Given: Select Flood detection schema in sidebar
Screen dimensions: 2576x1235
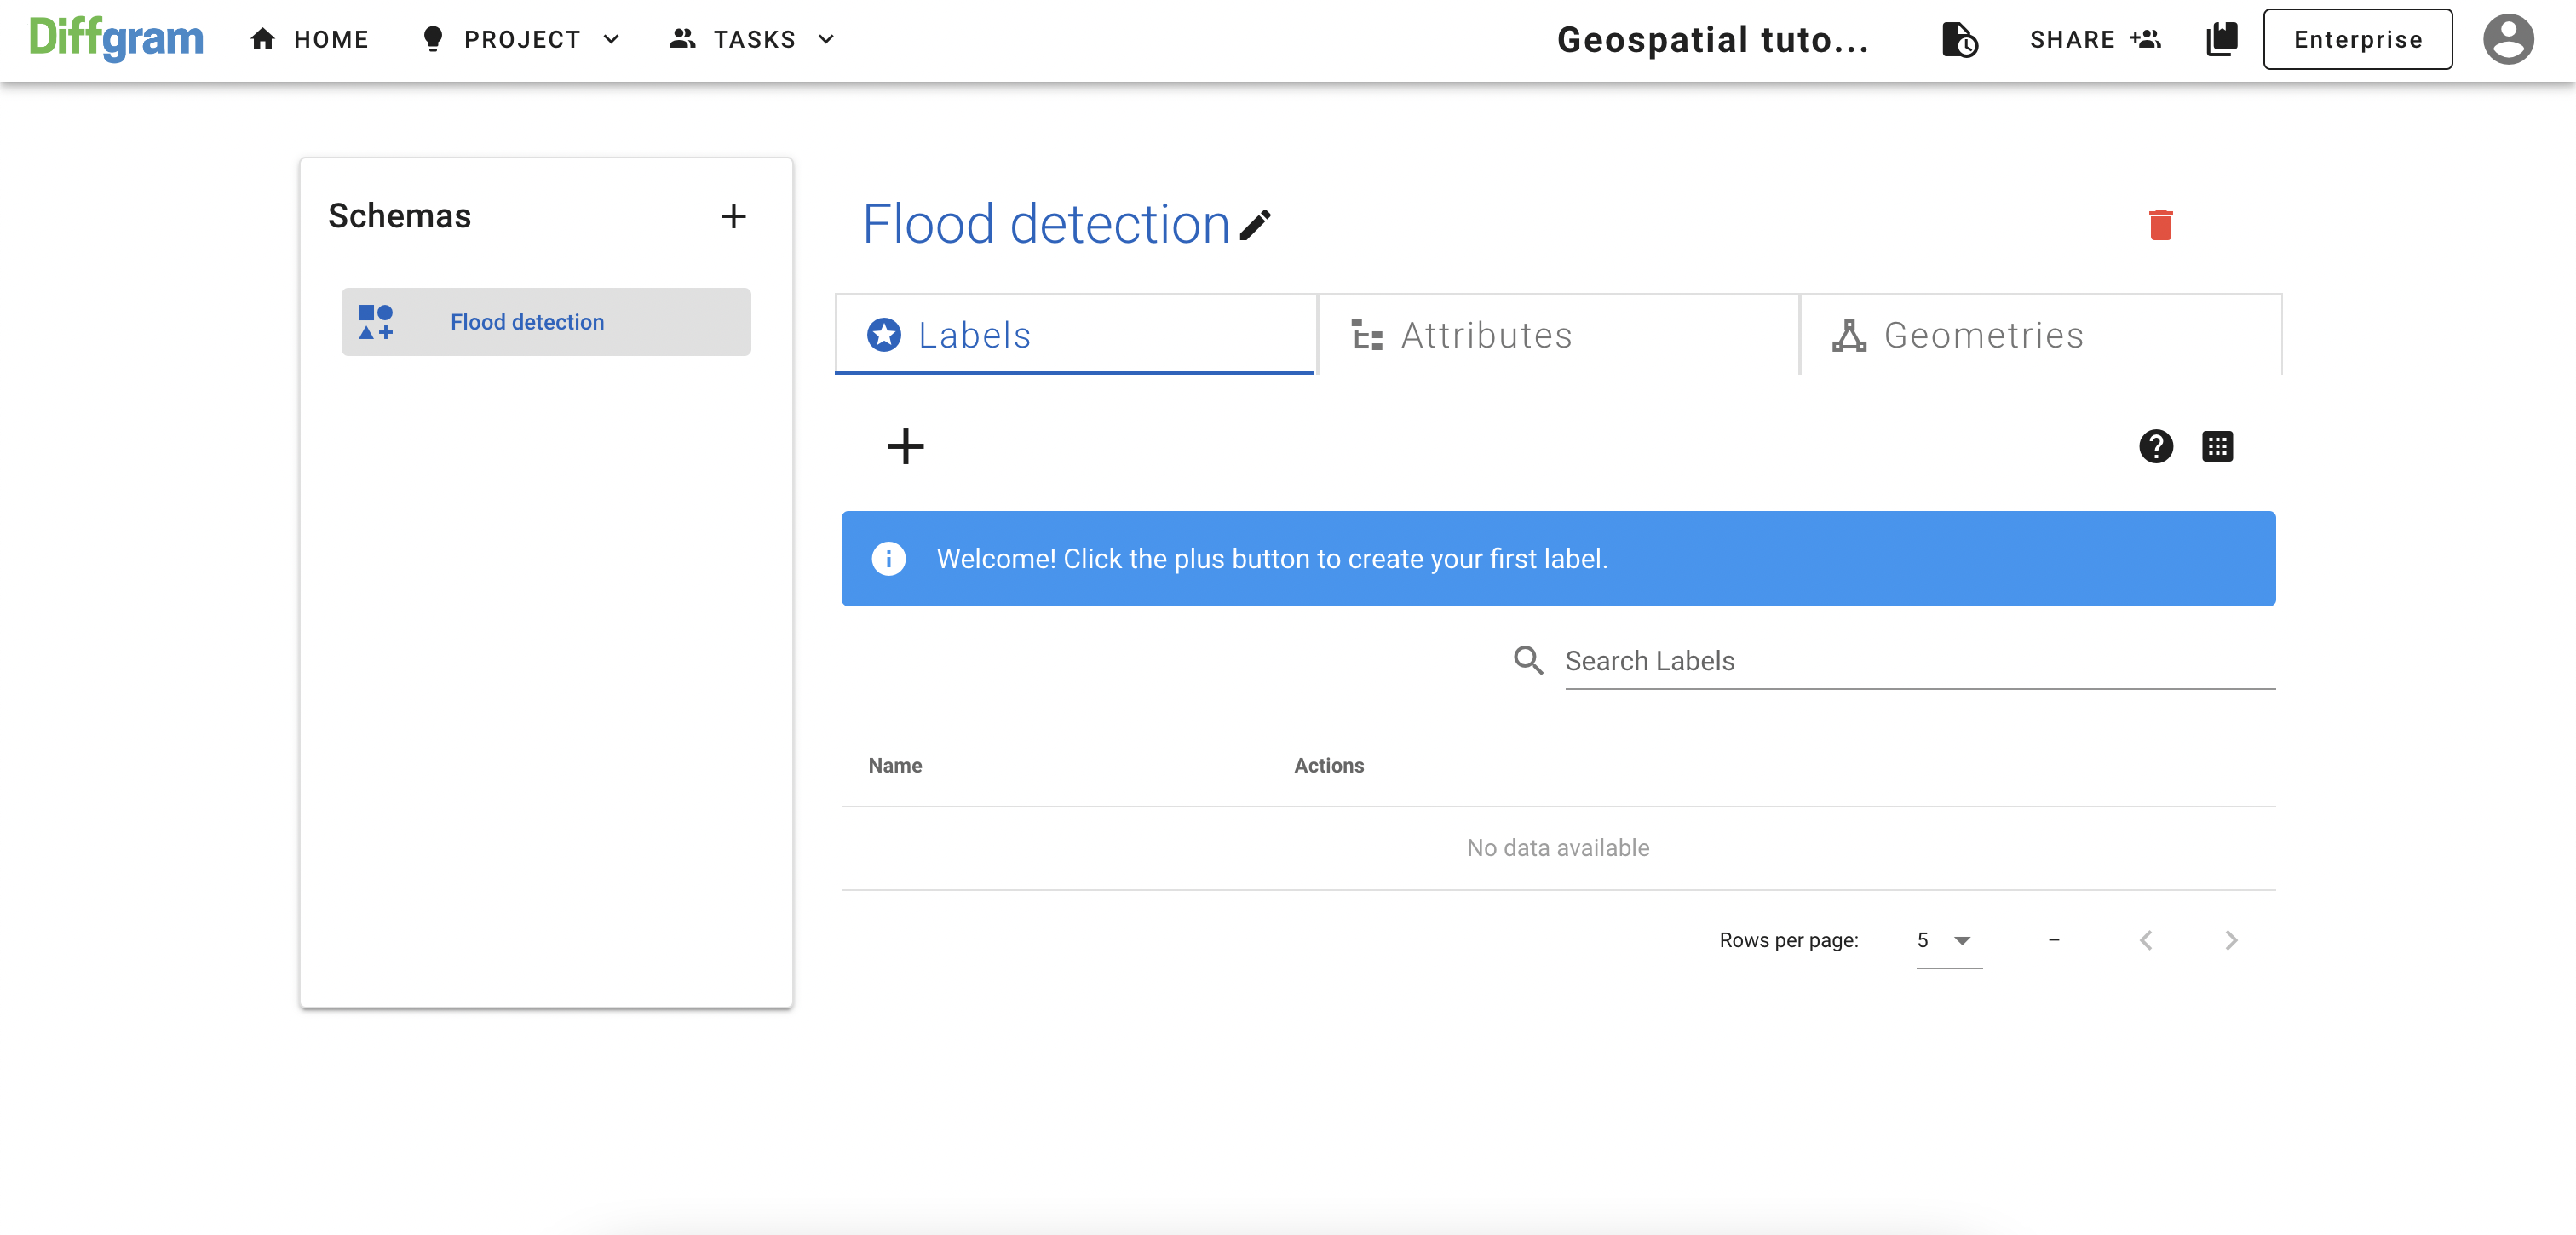Looking at the screenshot, I should tap(542, 322).
